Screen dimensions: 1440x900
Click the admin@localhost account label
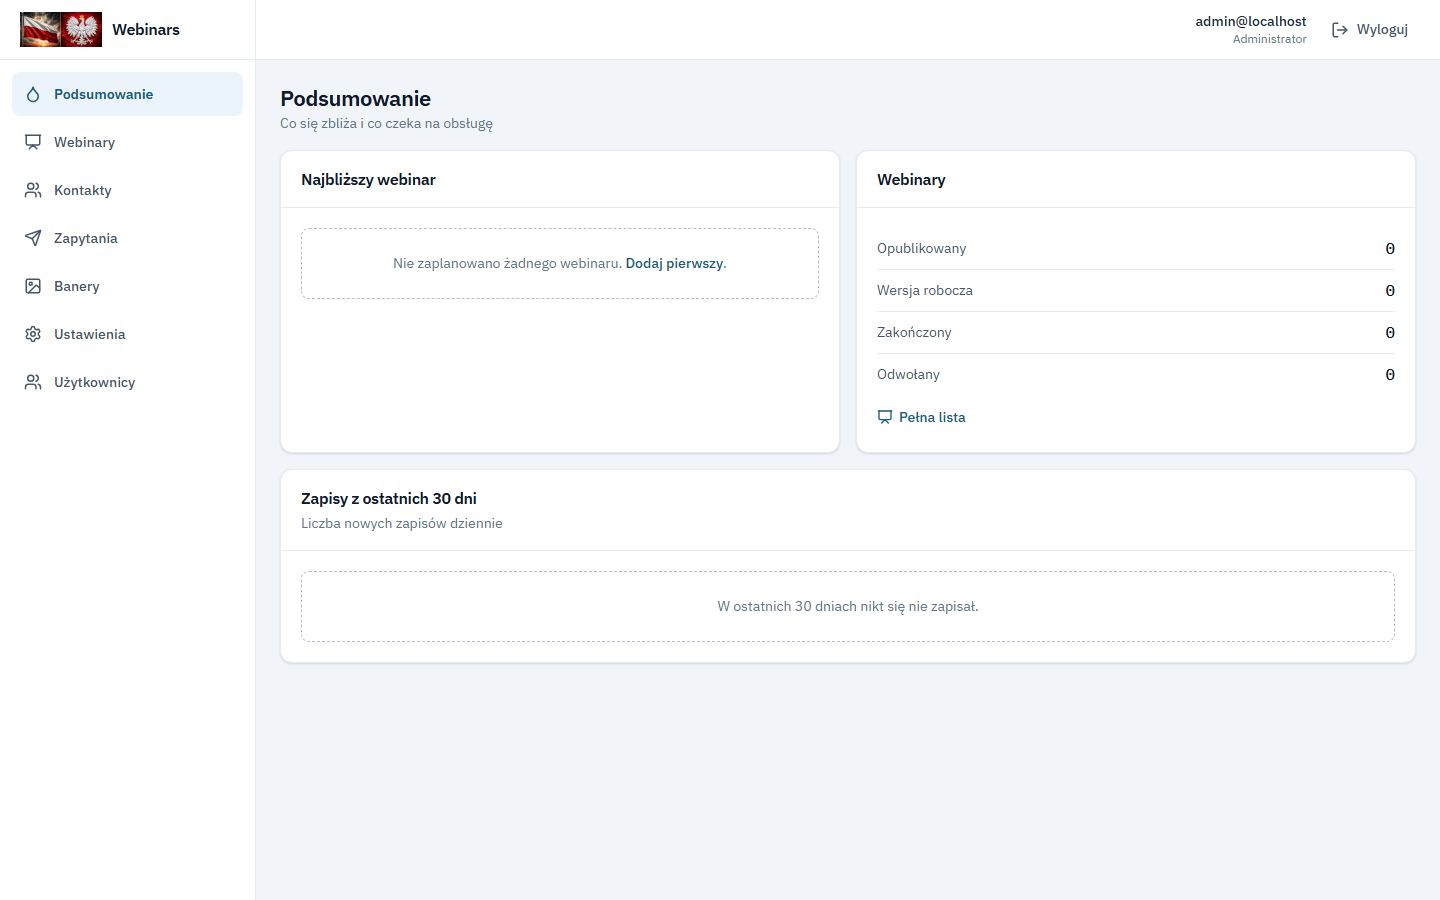coord(1250,21)
